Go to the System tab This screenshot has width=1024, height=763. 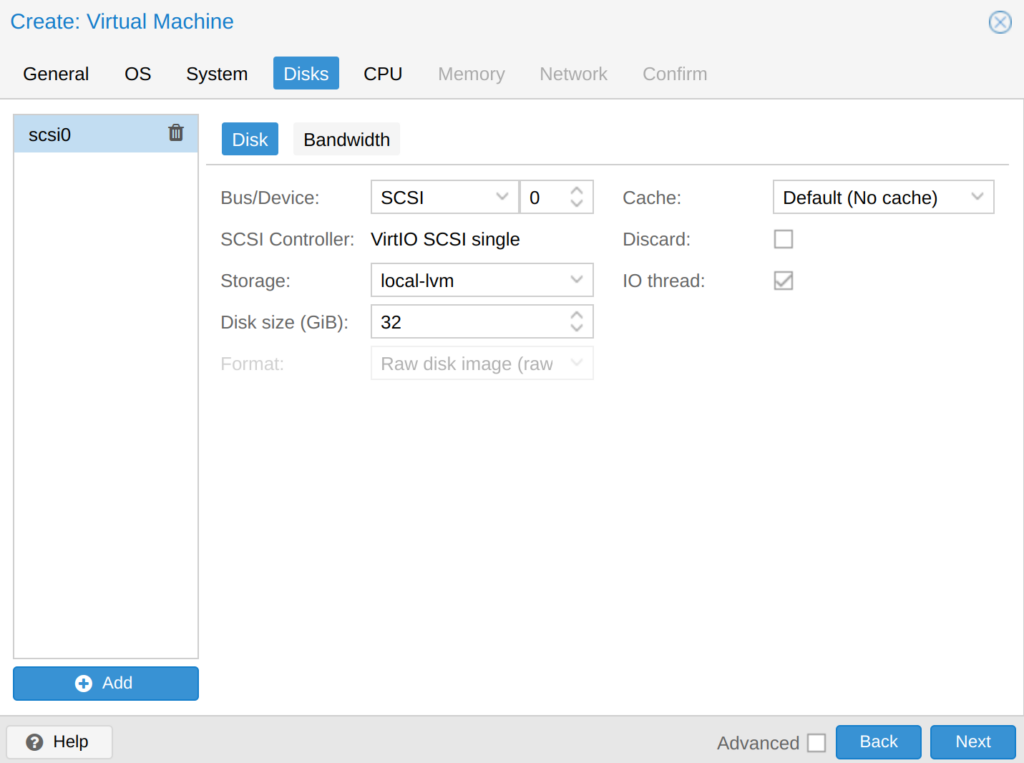pyautogui.click(x=216, y=73)
